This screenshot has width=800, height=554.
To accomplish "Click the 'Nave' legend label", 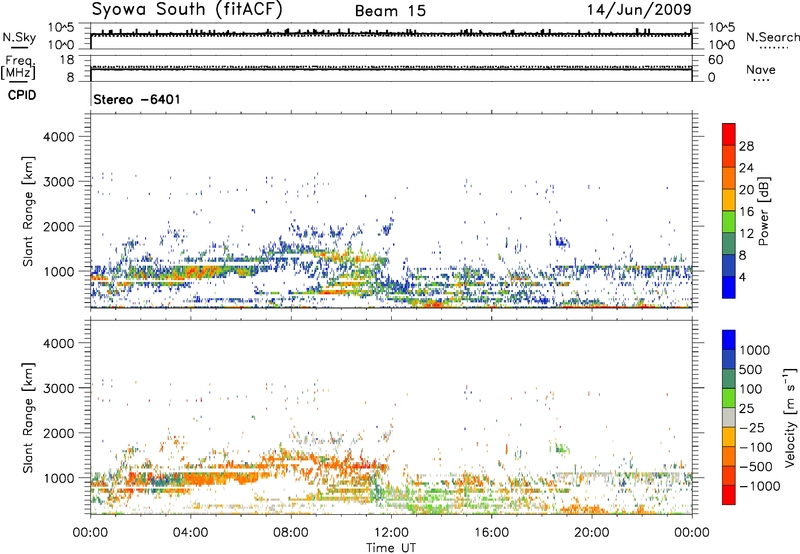I will tap(761, 69).
